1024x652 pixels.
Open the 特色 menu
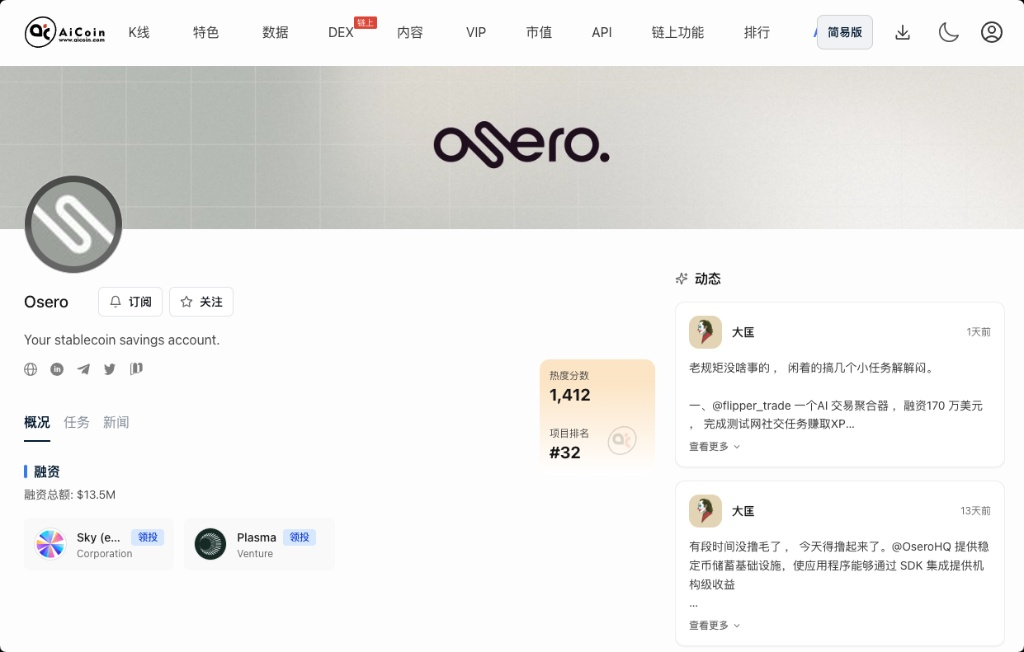(x=206, y=32)
